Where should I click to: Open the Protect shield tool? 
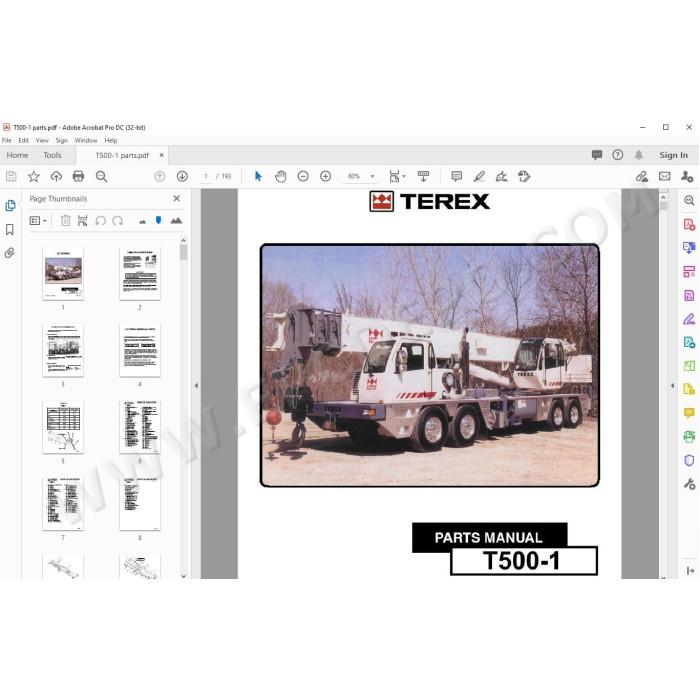(689, 460)
